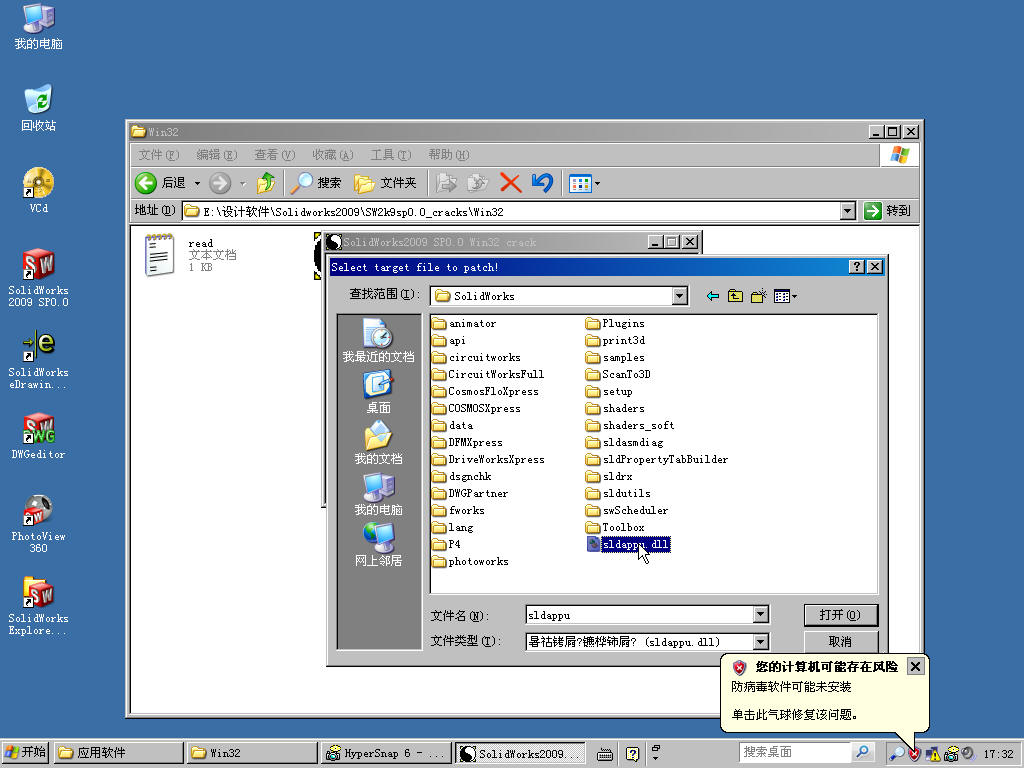Launch DWGeditor desktop shortcut
1024x768 pixels.
(x=38, y=436)
